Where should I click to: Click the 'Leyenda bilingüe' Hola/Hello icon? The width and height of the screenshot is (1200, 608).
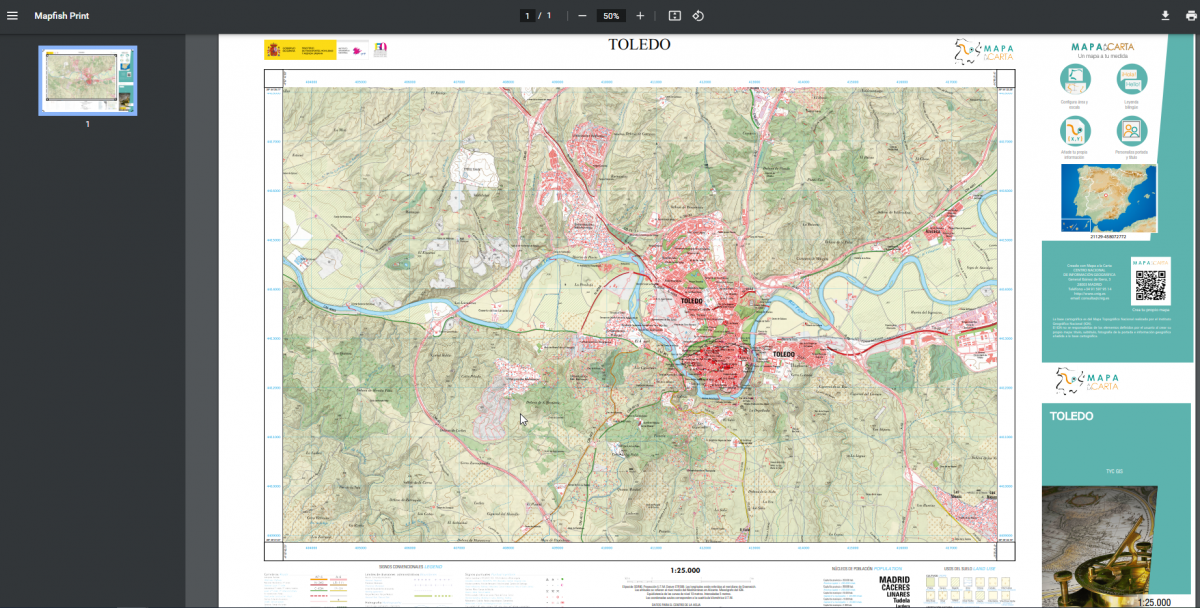click(x=1131, y=79)
